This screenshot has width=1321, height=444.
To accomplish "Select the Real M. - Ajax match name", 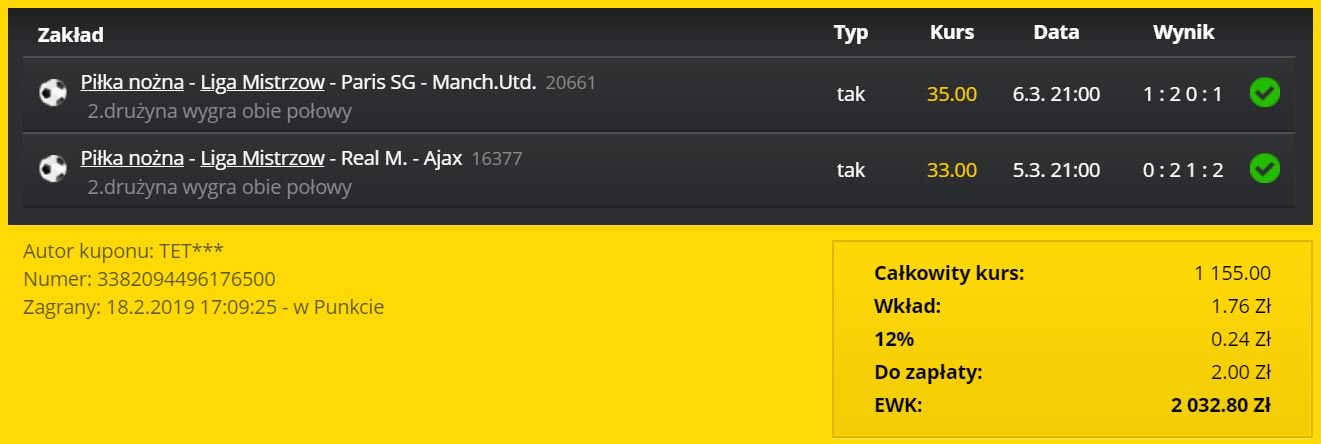I will 402,158.
